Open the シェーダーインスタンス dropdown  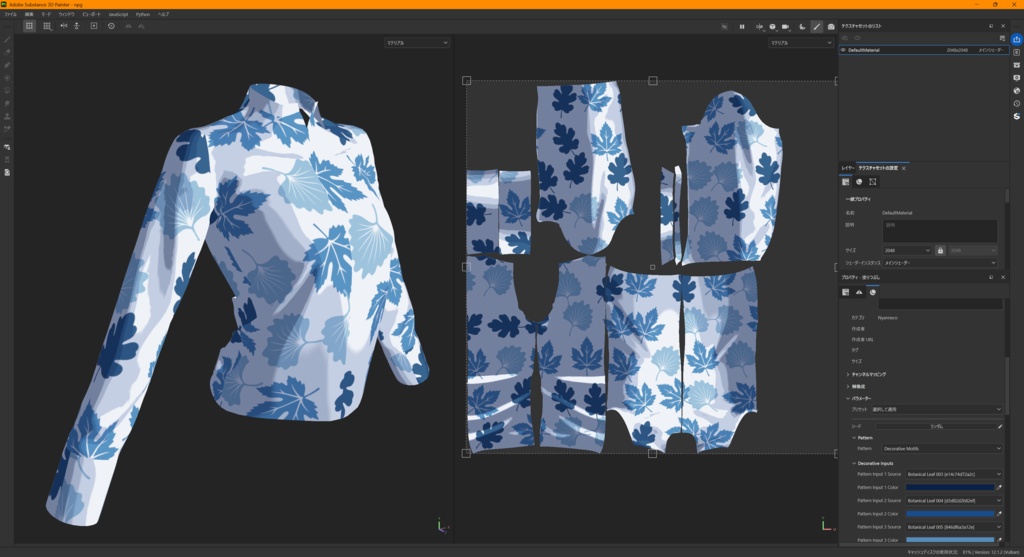click(x=940, y=263)
